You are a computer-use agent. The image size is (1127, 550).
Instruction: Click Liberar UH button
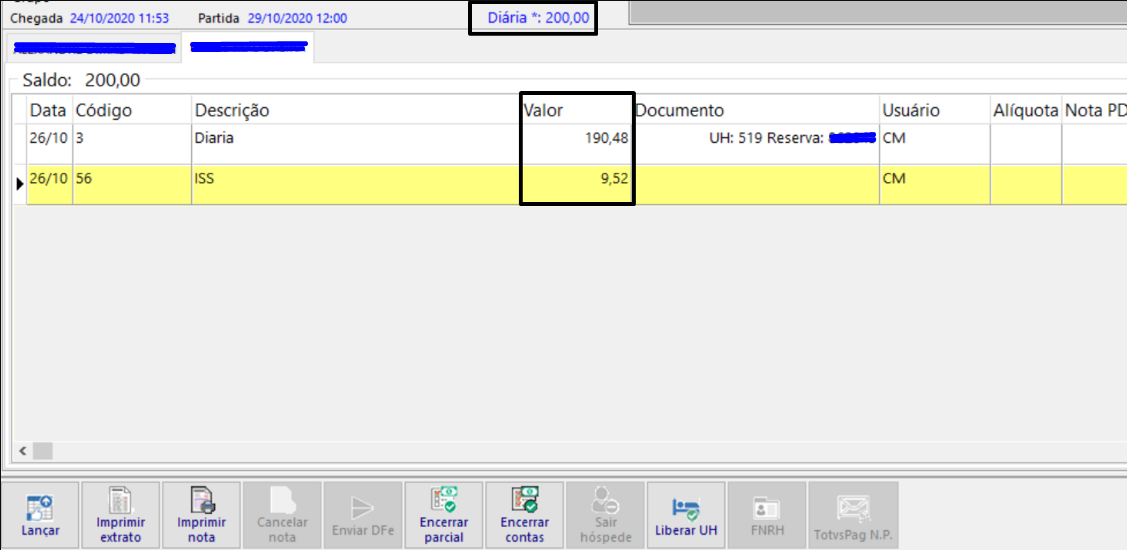[x=686, y=514]
